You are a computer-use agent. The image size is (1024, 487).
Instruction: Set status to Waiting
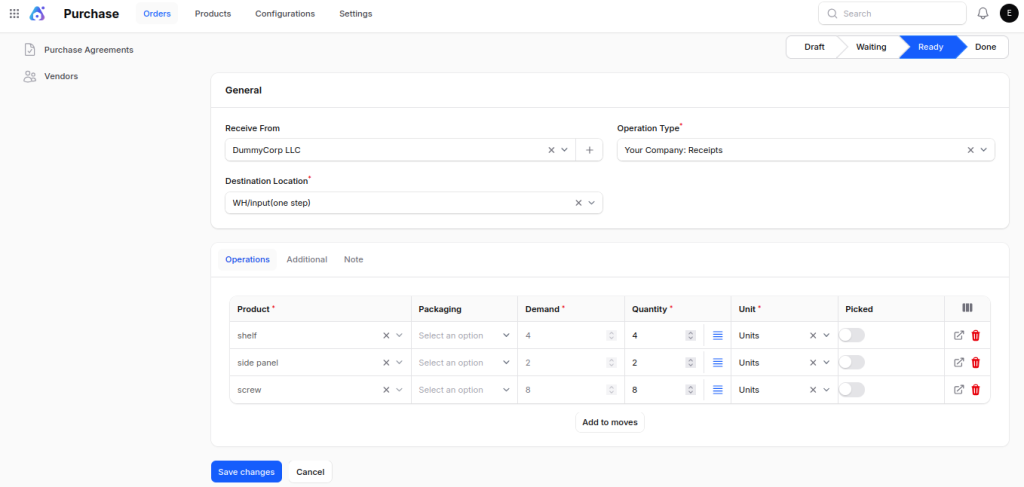point(871,47)
